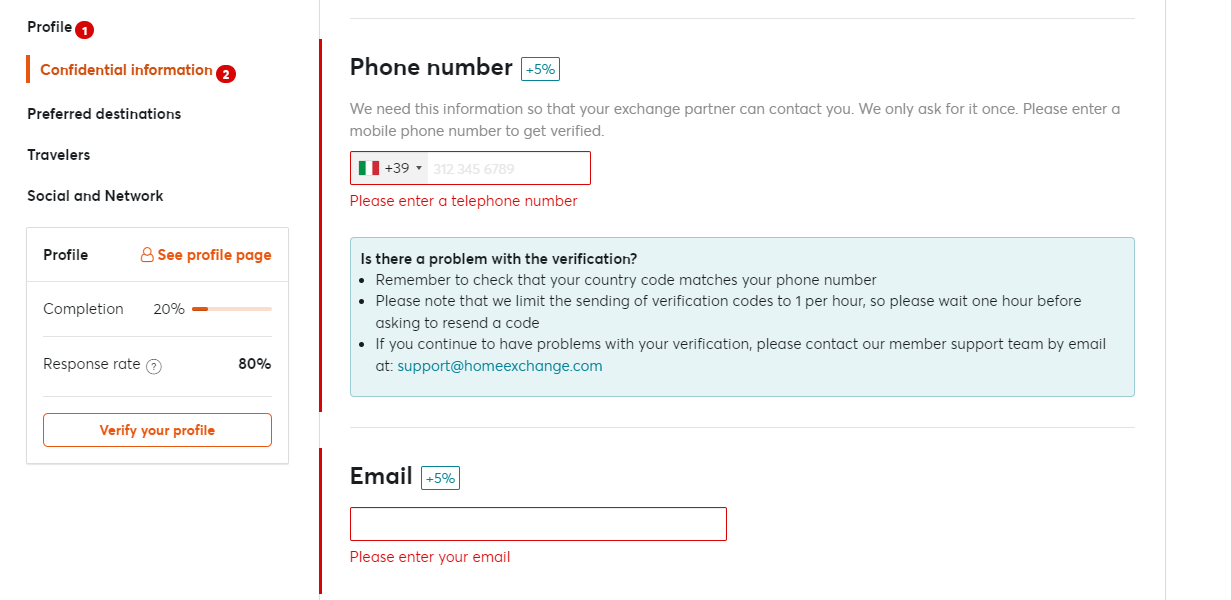Viewport: 1231px width, 600px height.
Task: Focus the phone number input field
Action: click(x=509, y=168)
